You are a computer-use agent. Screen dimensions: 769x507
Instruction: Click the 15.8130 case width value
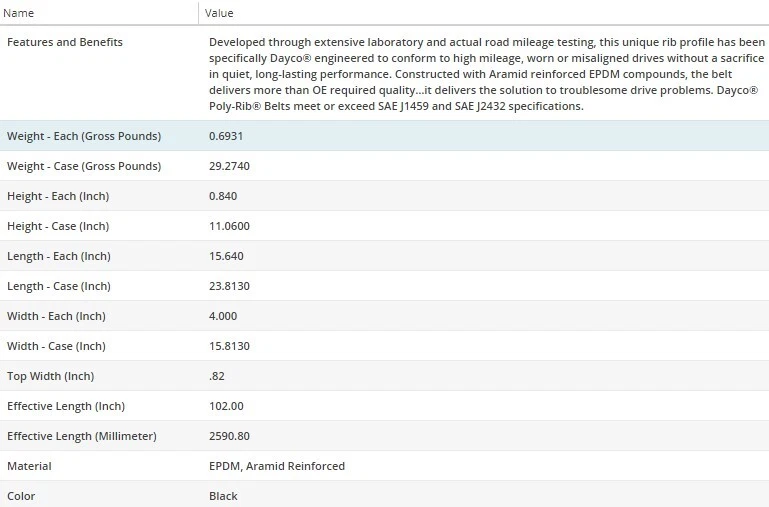pos(229,346)
